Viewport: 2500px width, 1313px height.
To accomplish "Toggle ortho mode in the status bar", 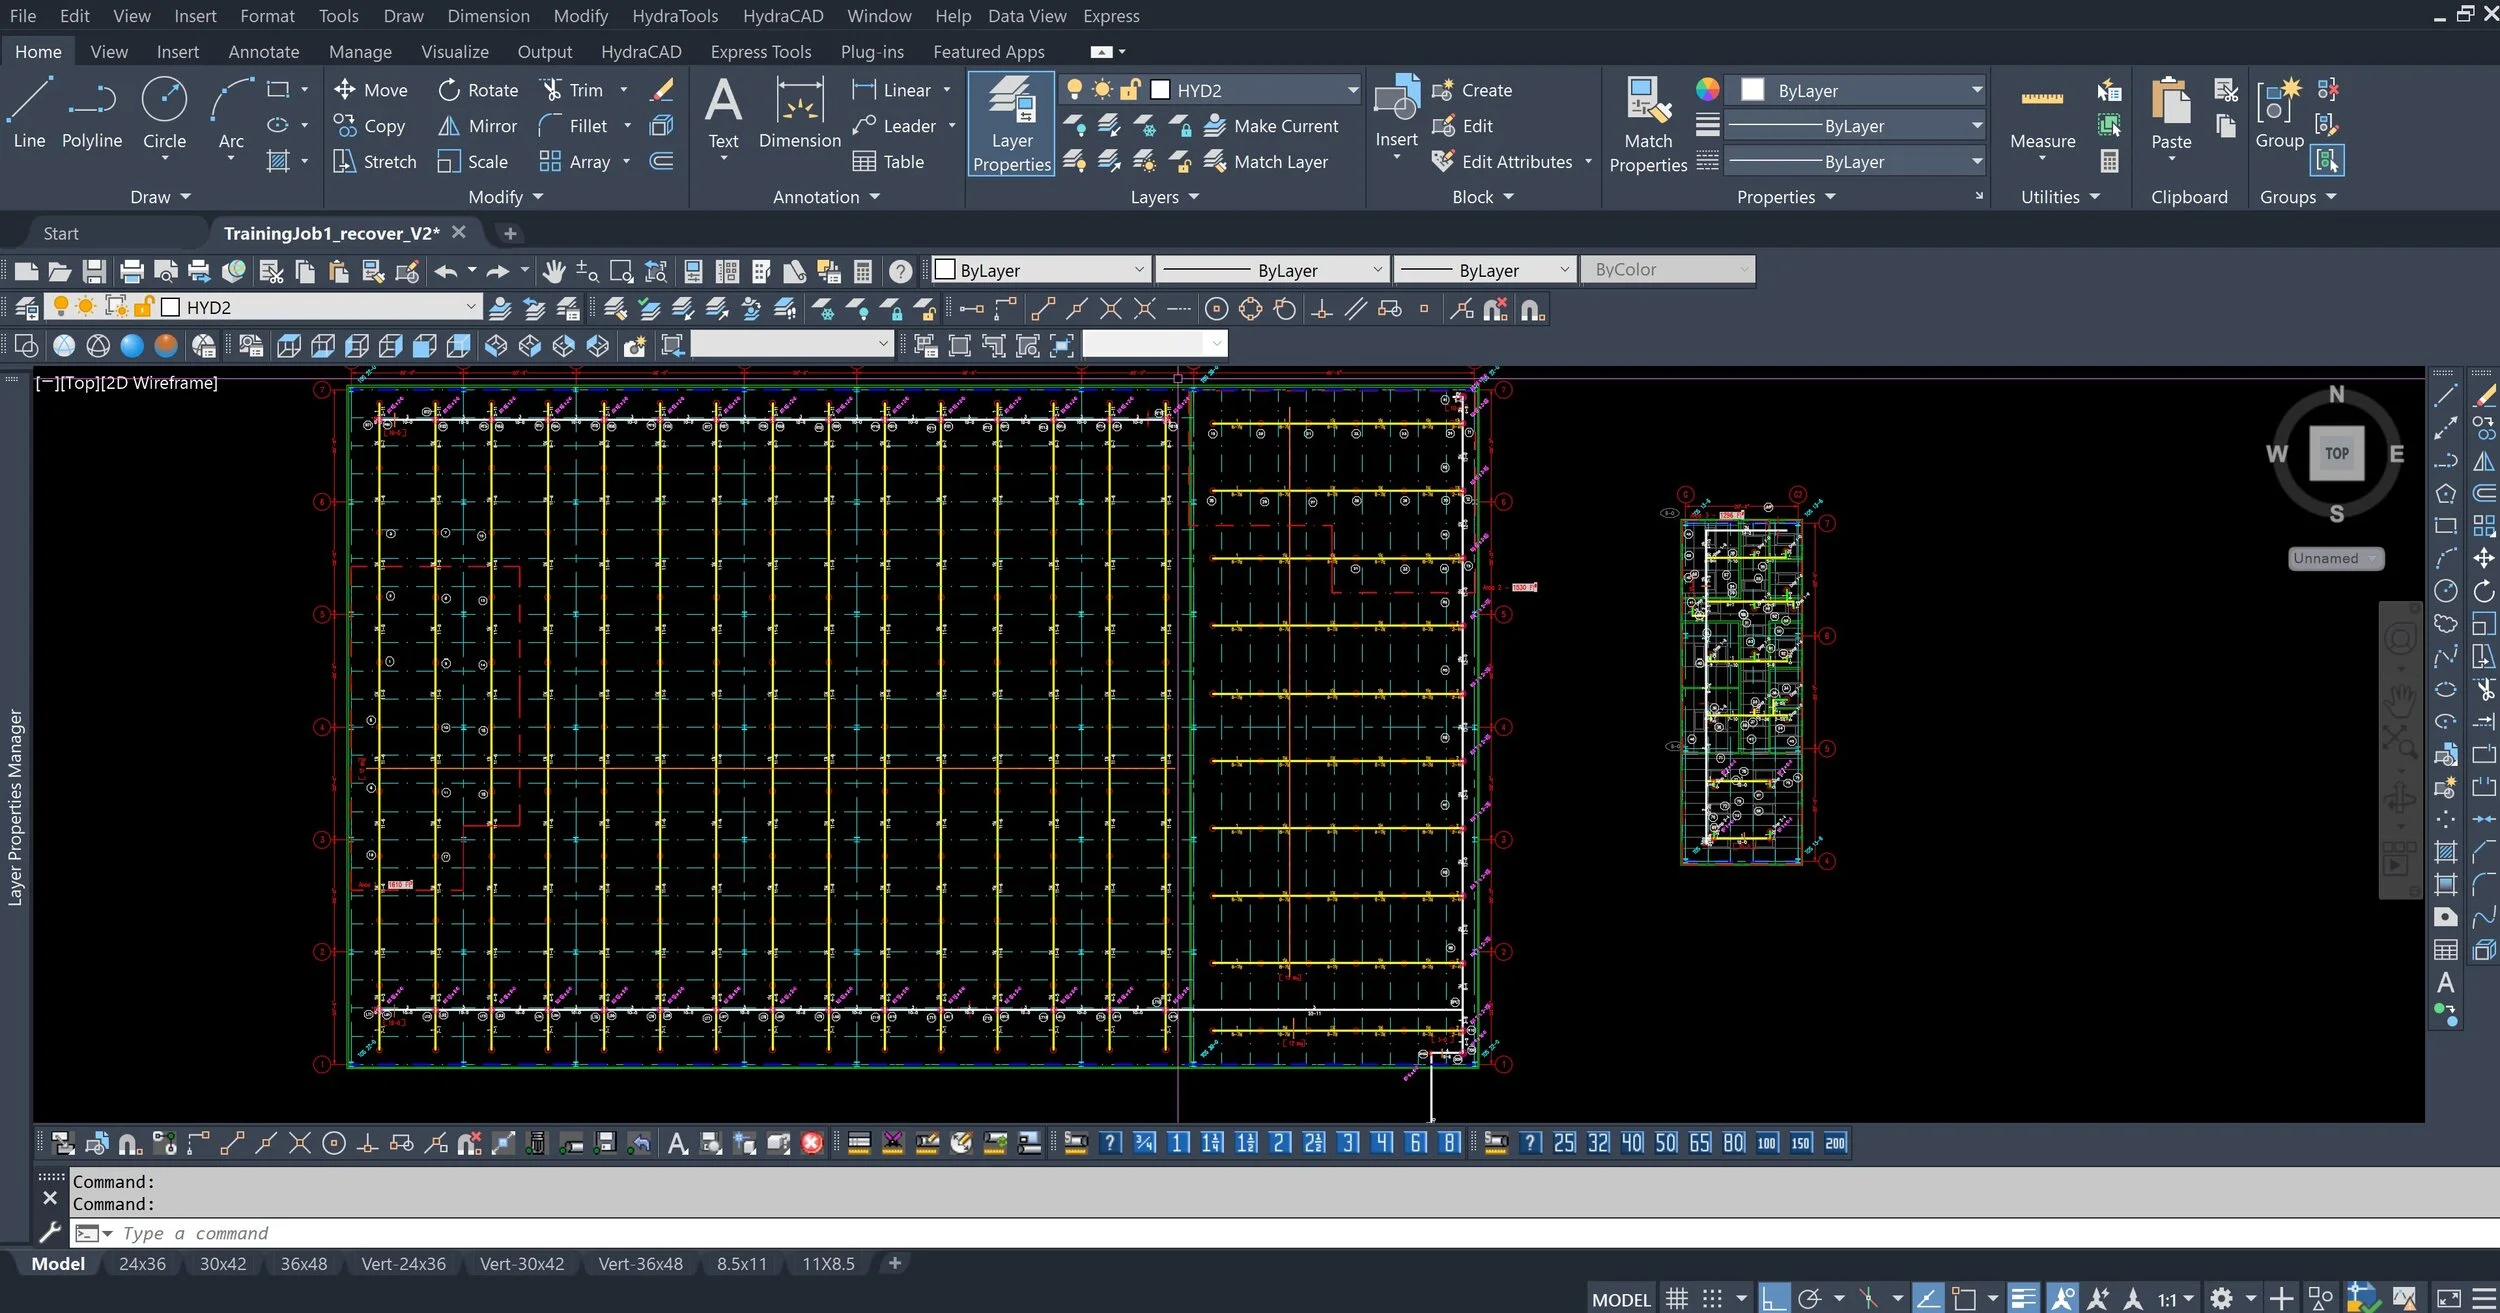I will tap(1775, 1297).
